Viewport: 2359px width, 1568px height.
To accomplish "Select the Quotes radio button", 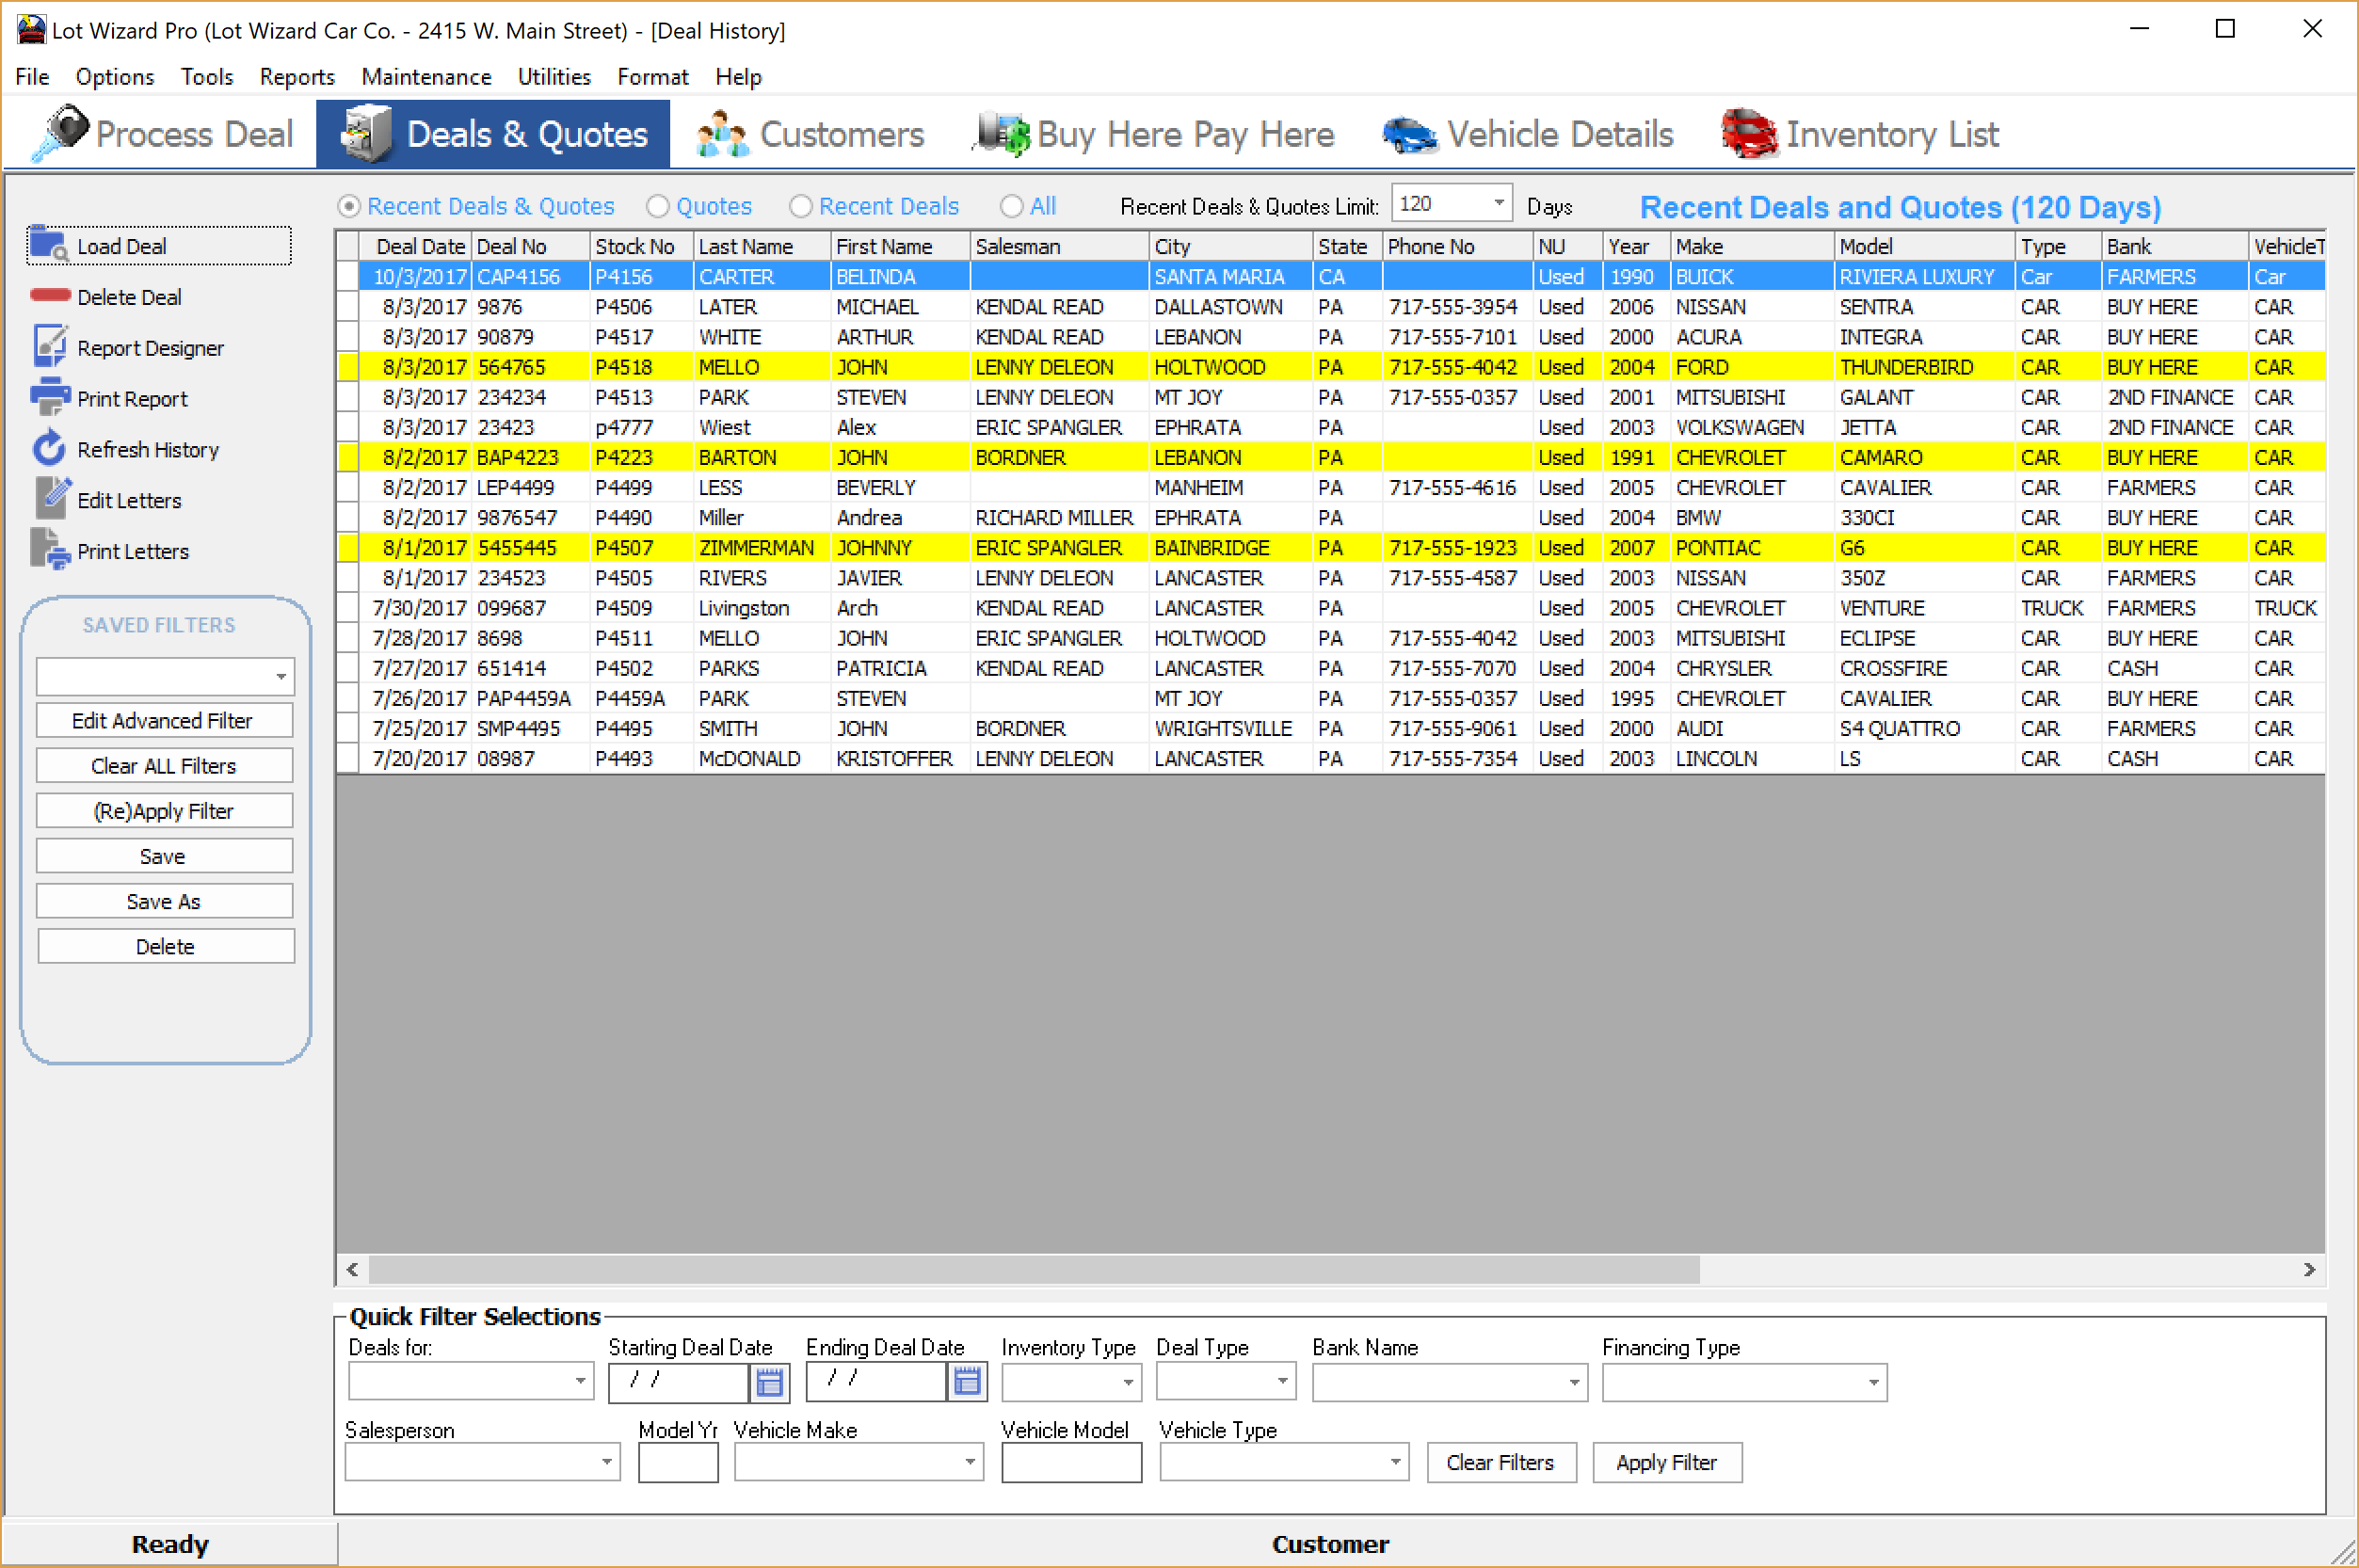I will click(657, 206).
